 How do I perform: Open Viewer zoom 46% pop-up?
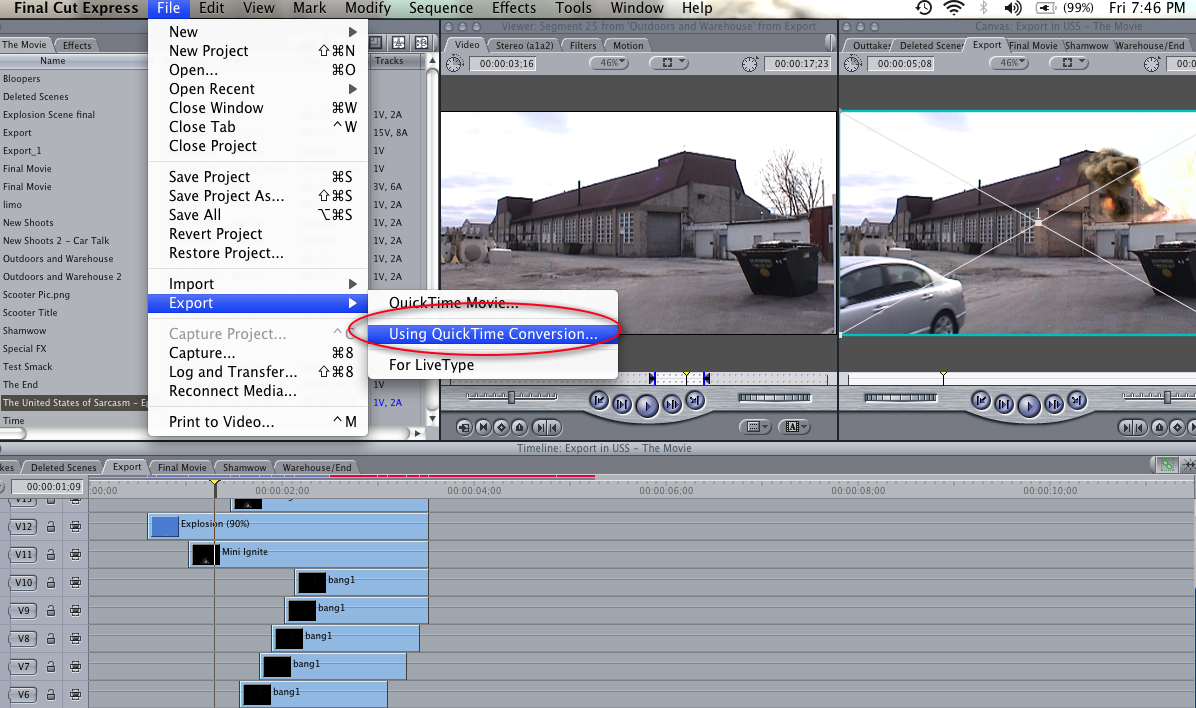(x=609, y=63)
